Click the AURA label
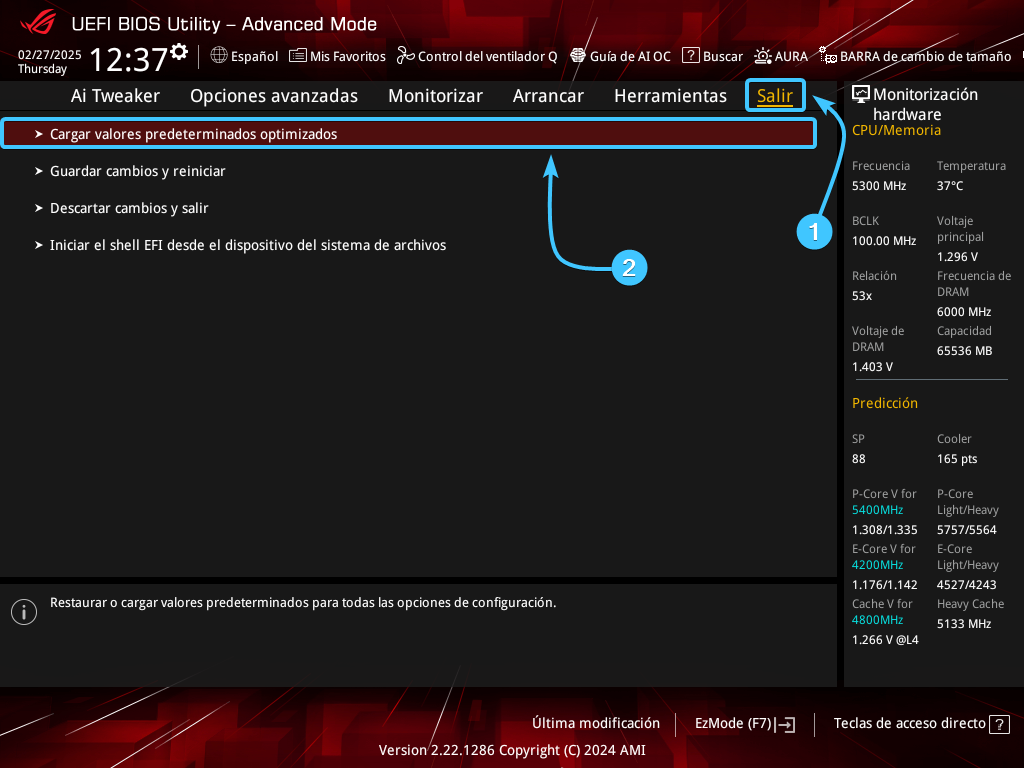1024x768 pixels. pos(791,56)
